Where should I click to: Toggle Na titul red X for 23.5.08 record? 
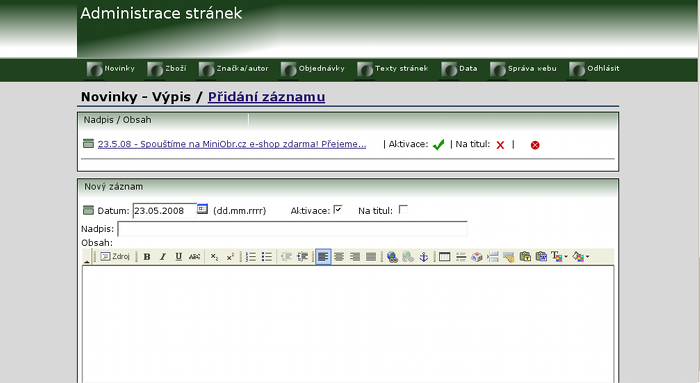coord(500,145)
